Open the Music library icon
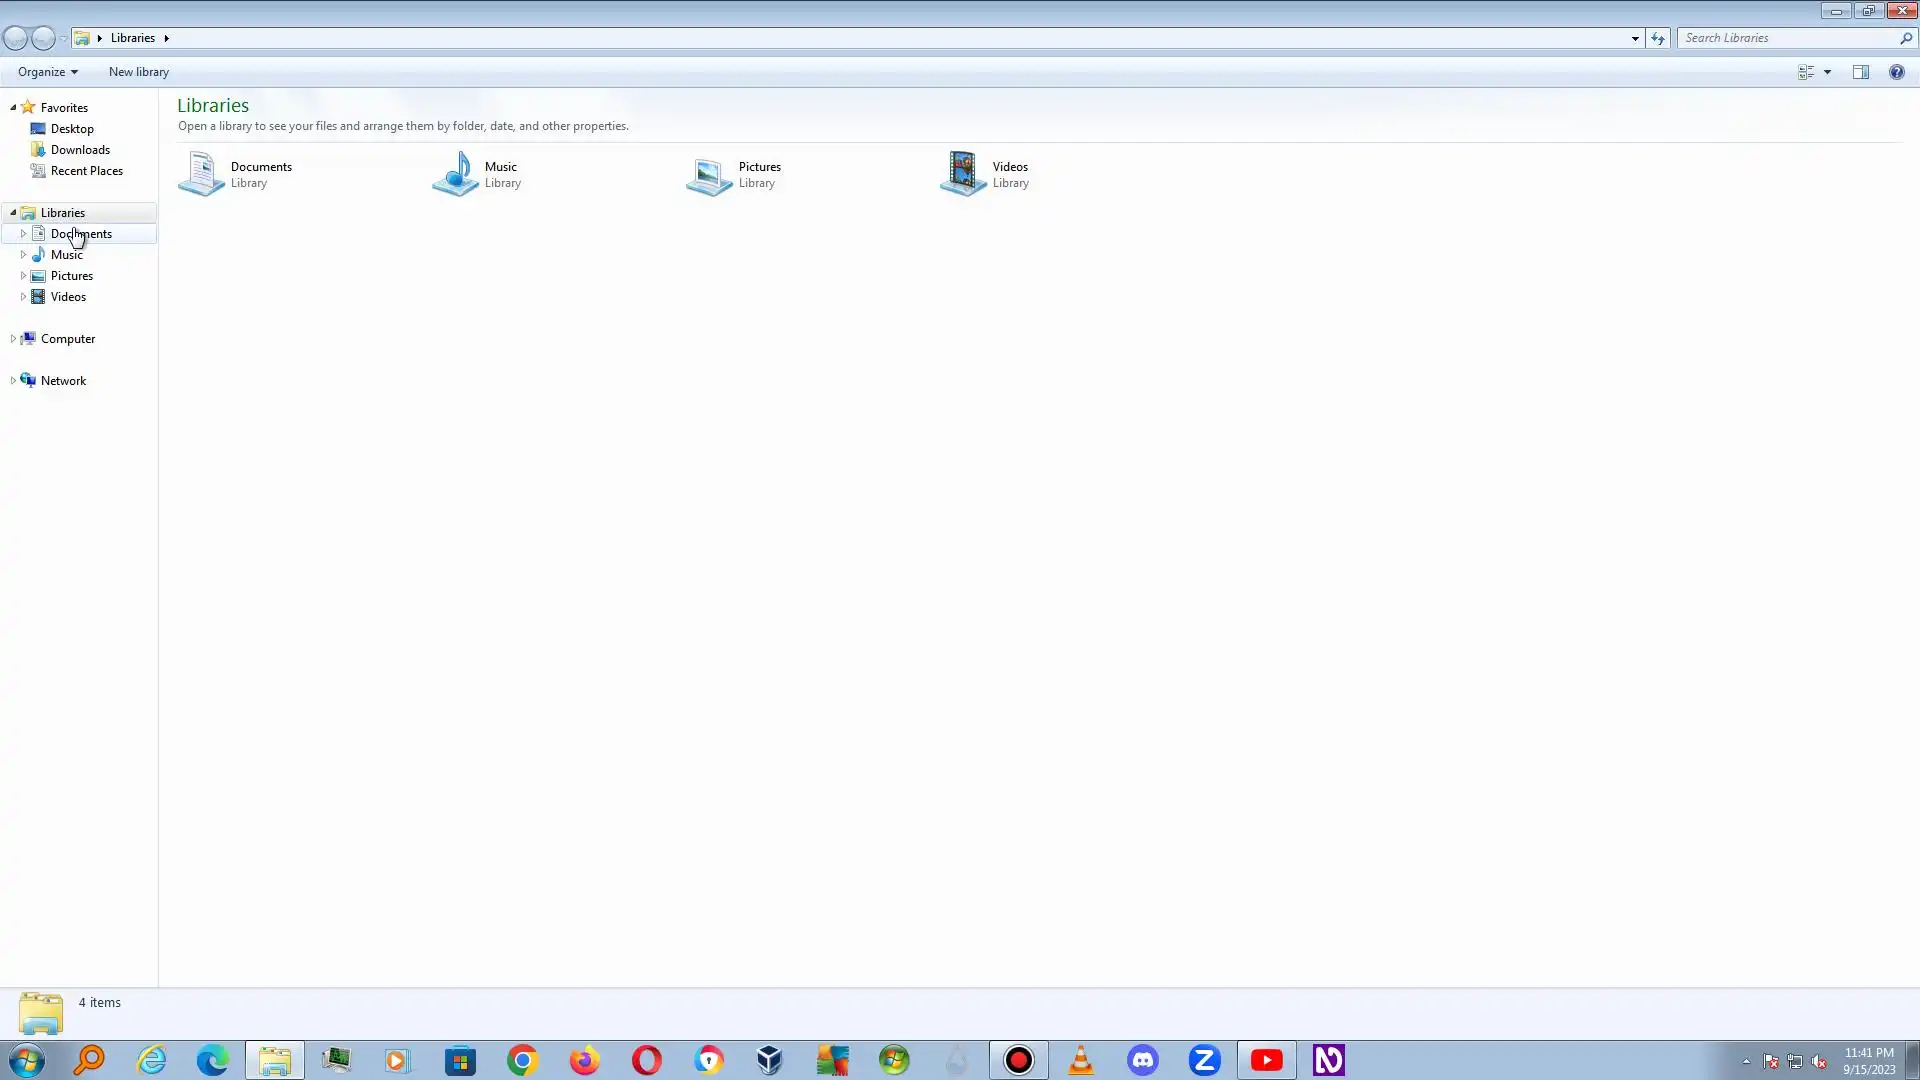Viewport: 1920px width, 1080px height. (456, 174)
